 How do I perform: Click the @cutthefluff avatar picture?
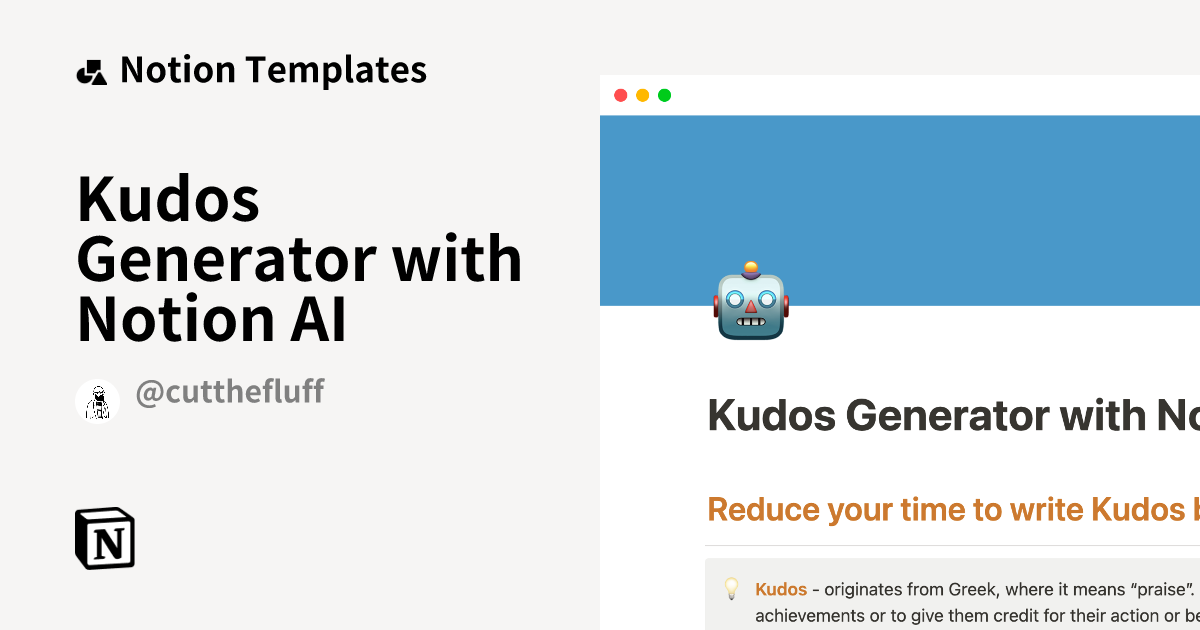click(x=97, y=401)
